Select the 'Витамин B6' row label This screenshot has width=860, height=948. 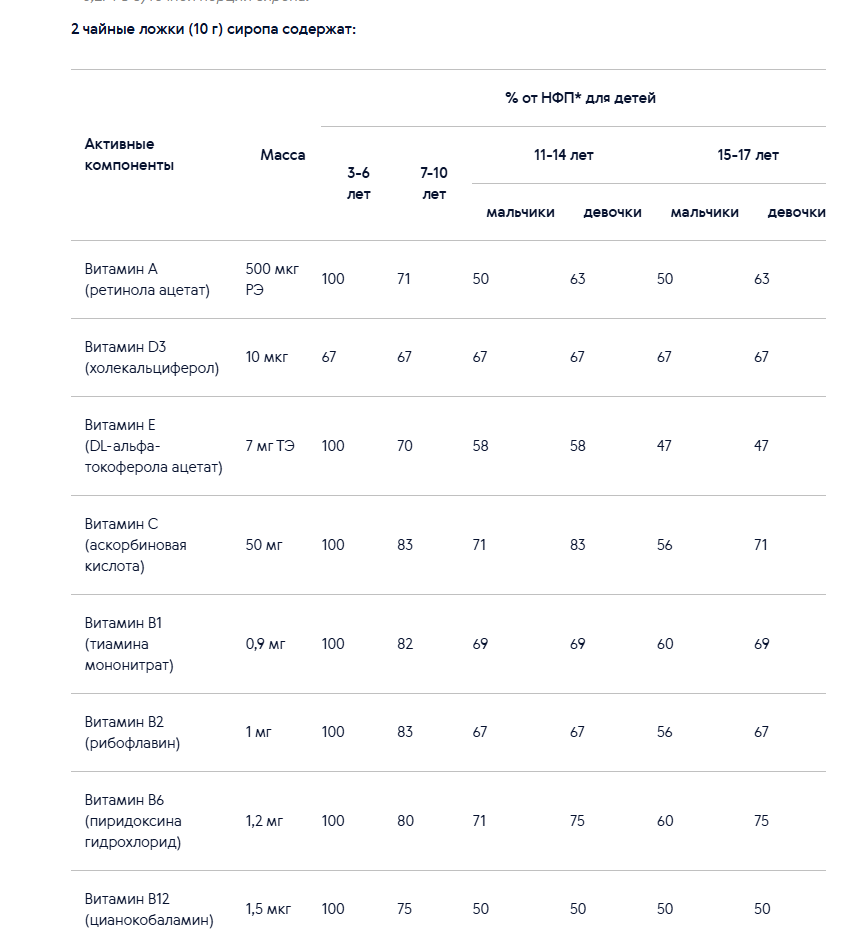pos(133,821)
